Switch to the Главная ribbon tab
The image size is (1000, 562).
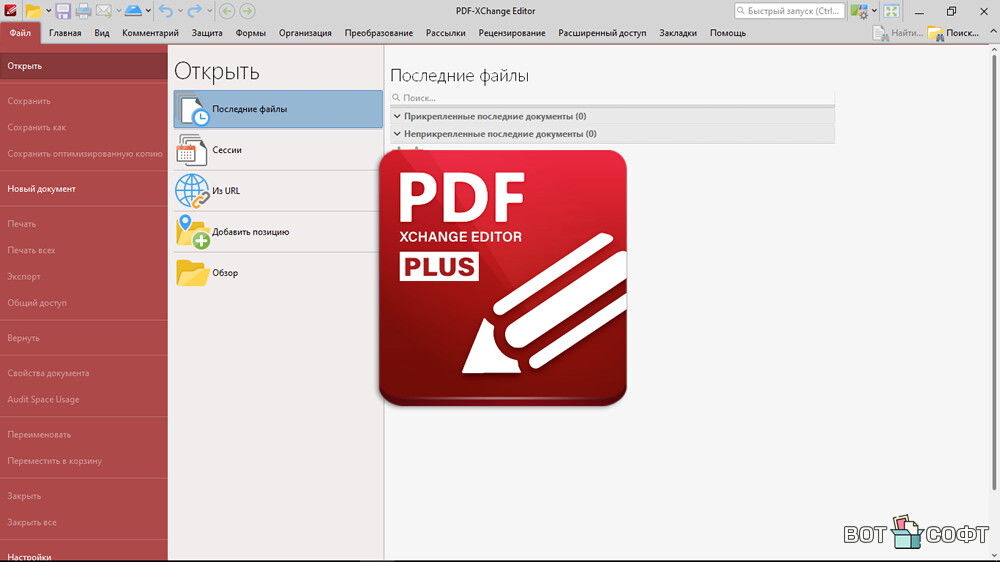(x=65, y=33)
